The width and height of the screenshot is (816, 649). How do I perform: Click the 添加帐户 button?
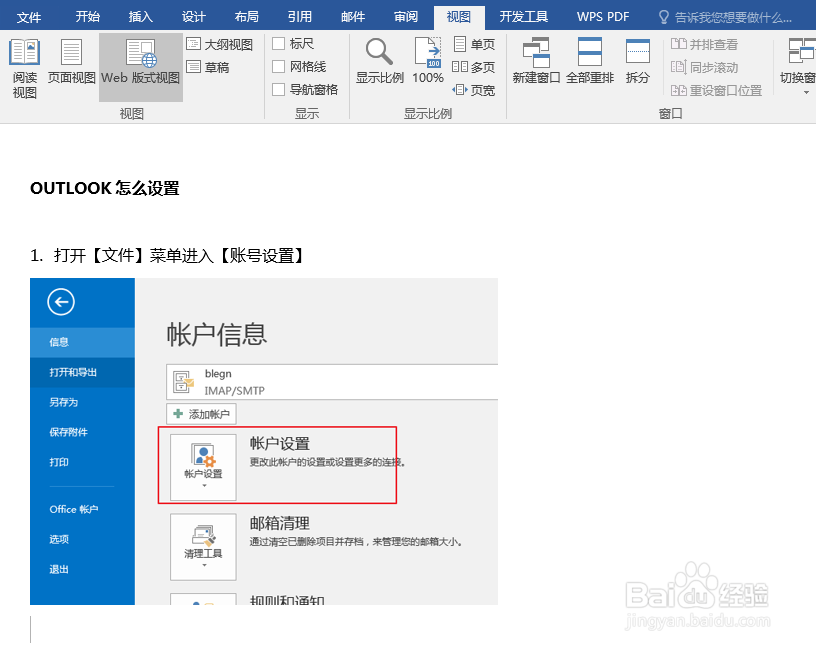pyautogui.click(x=201, y=414)
